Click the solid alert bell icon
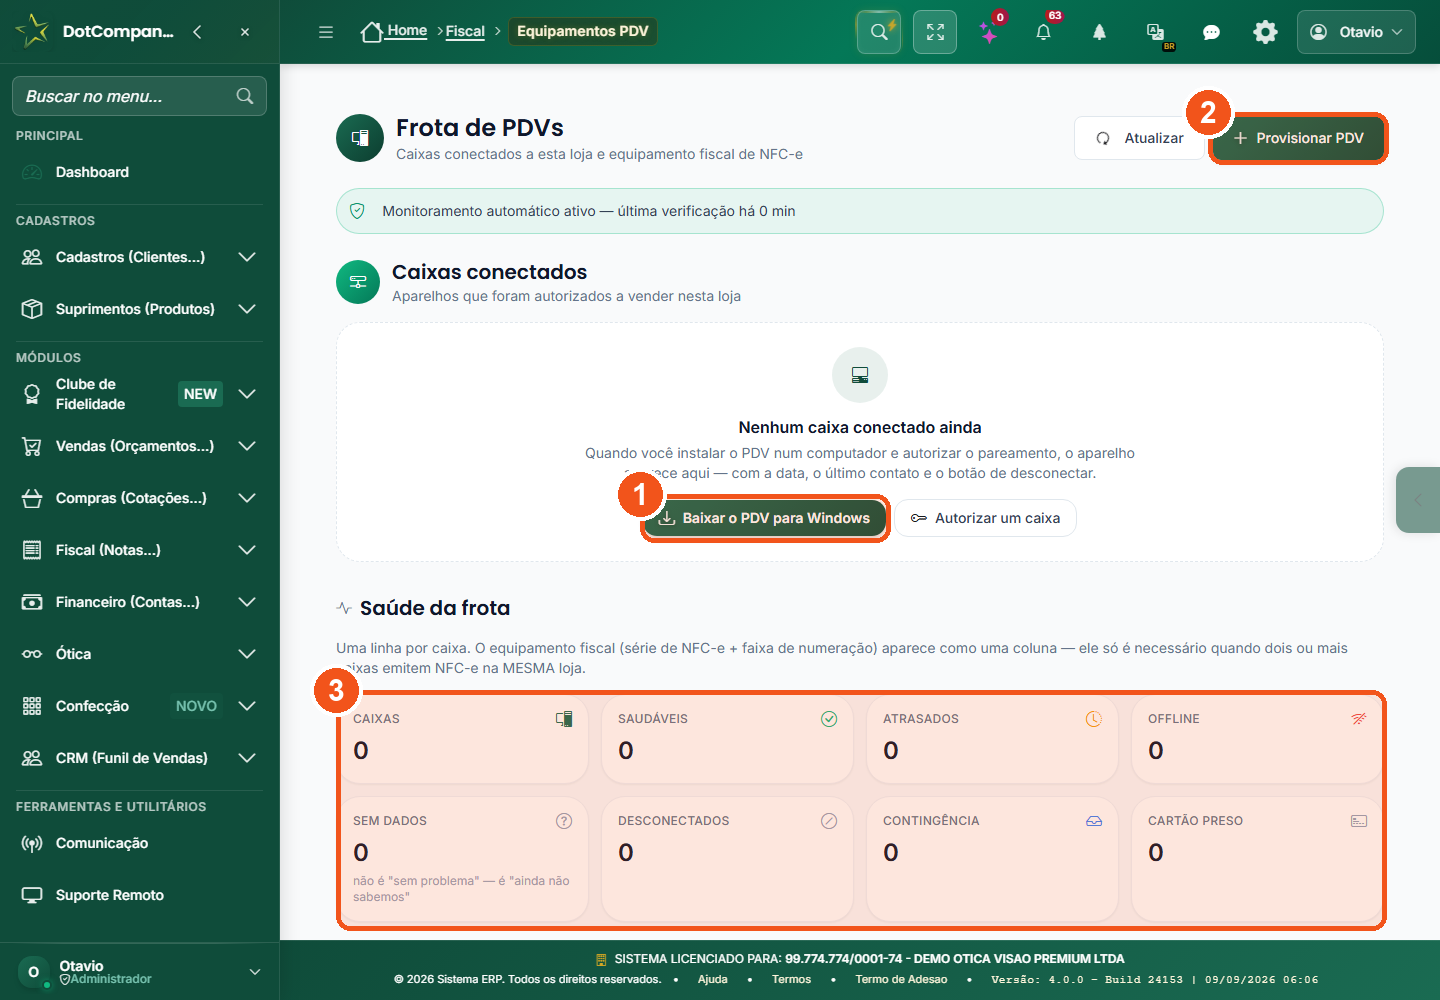The width and height of the screenshot is (1440, 1000). [1099, 32]
